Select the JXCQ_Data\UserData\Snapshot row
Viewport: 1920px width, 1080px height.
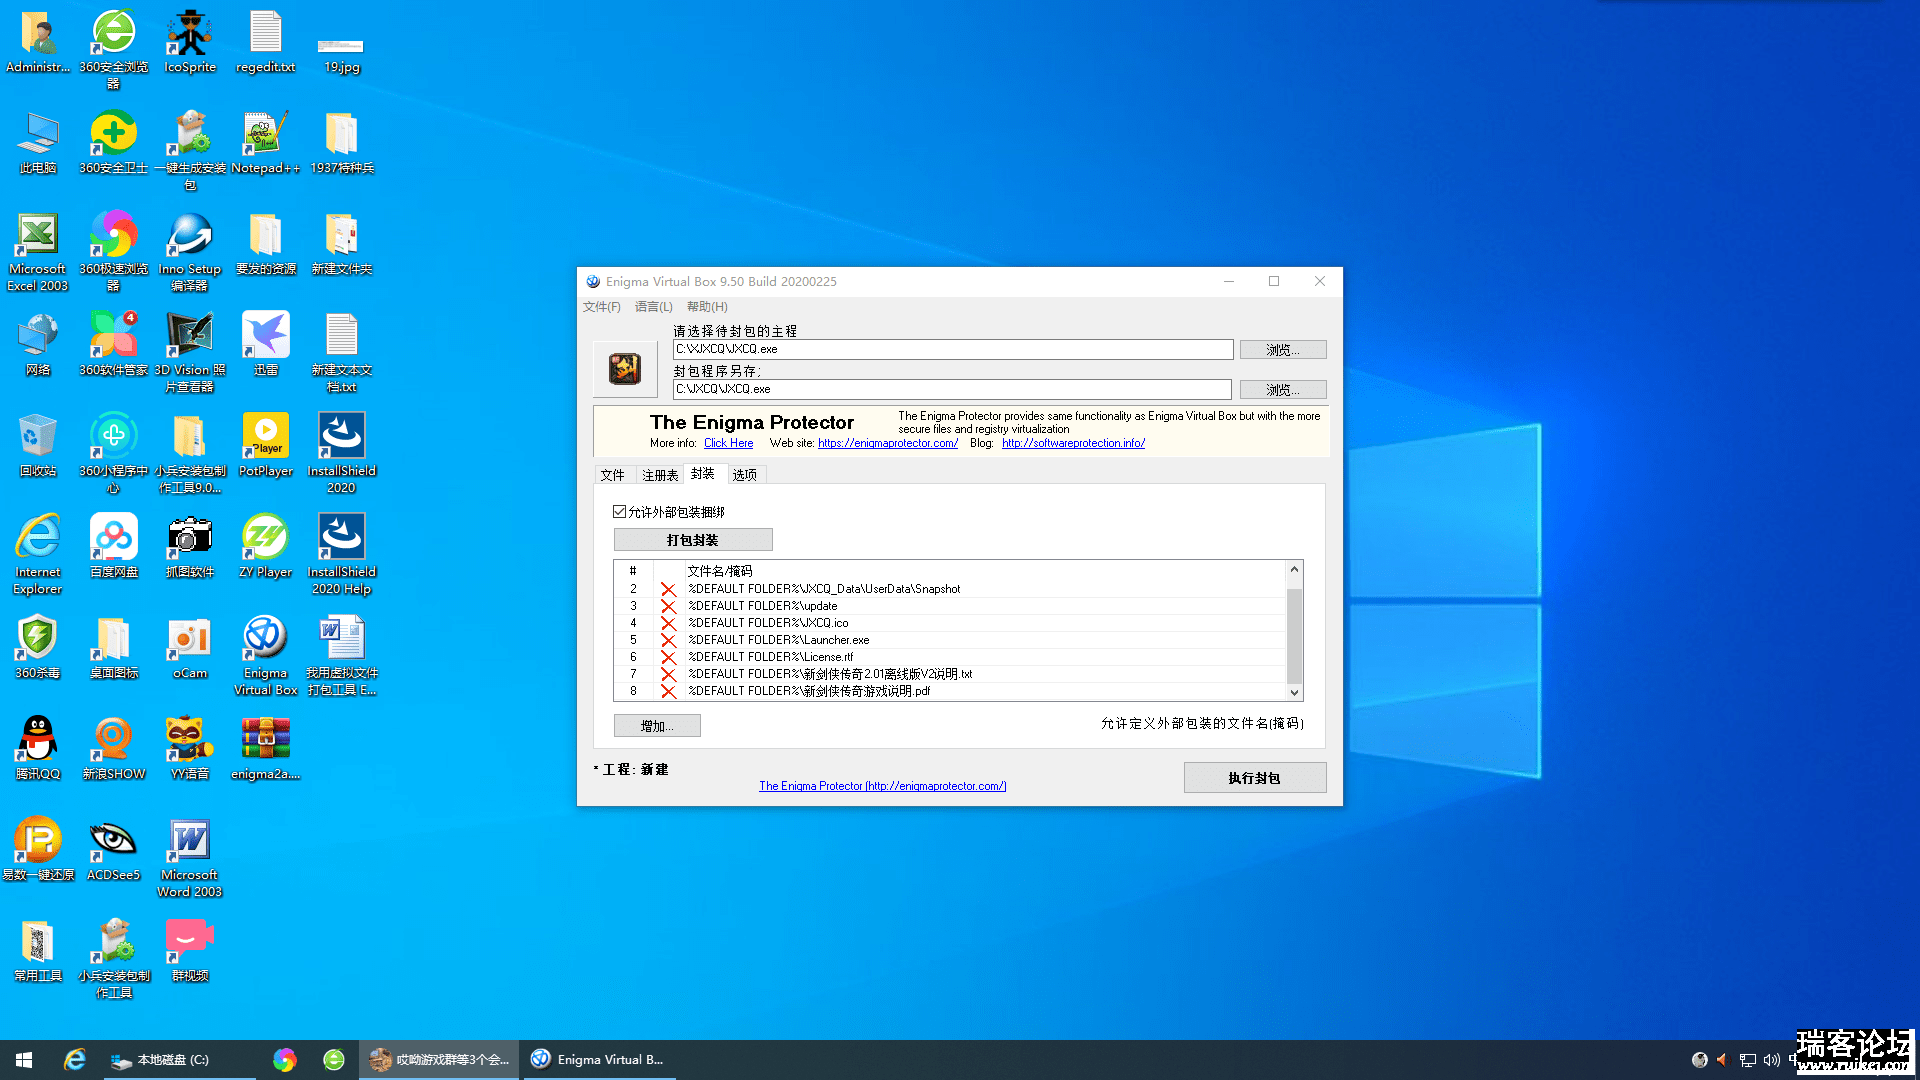point(950,589)
